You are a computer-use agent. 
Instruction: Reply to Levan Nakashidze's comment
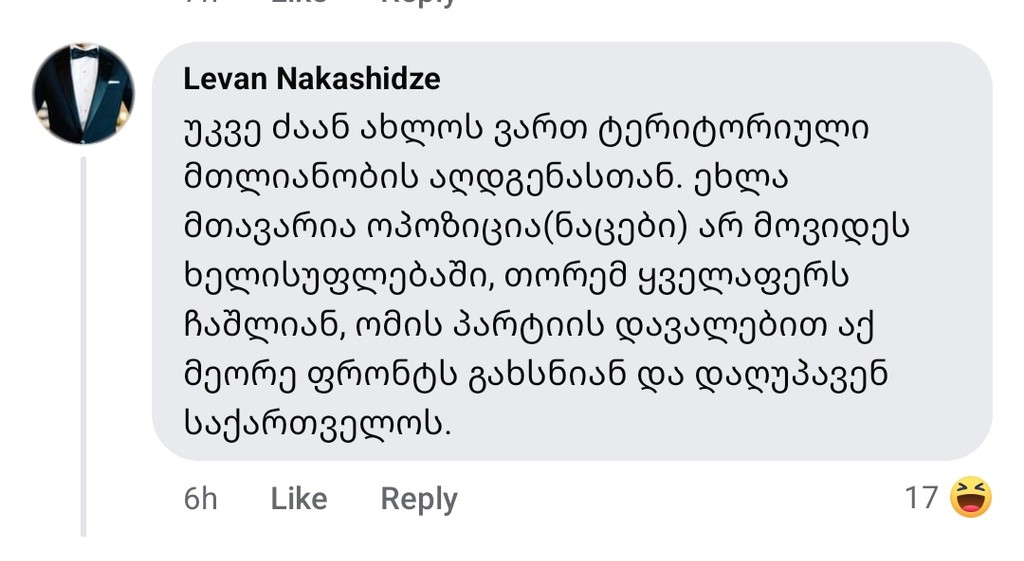[419, 498]
